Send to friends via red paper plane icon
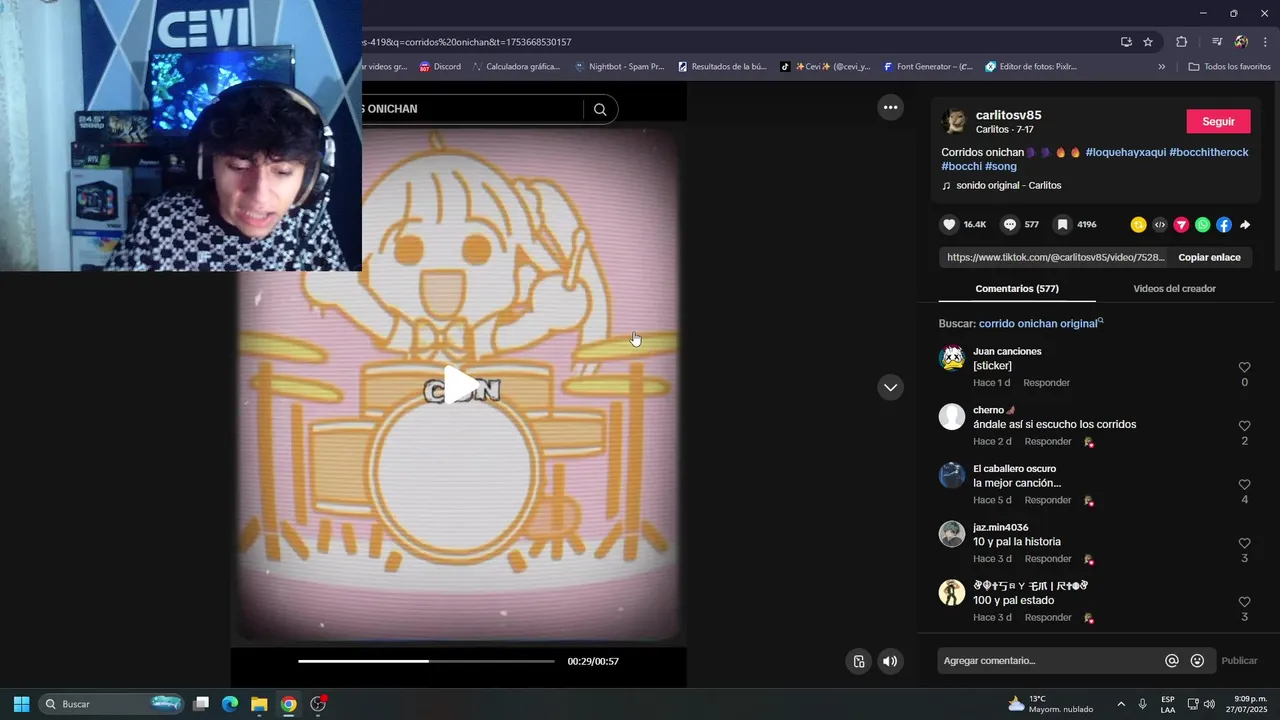Viewport: 1280px width, 720px height. coord(1181,225)
